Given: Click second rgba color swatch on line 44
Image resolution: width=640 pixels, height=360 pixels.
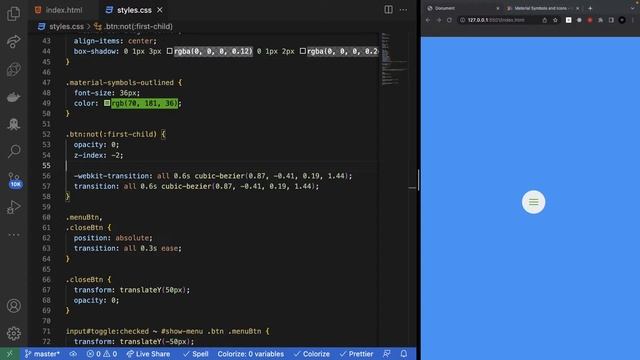Looking at the screenshot, I should point(302,51).
